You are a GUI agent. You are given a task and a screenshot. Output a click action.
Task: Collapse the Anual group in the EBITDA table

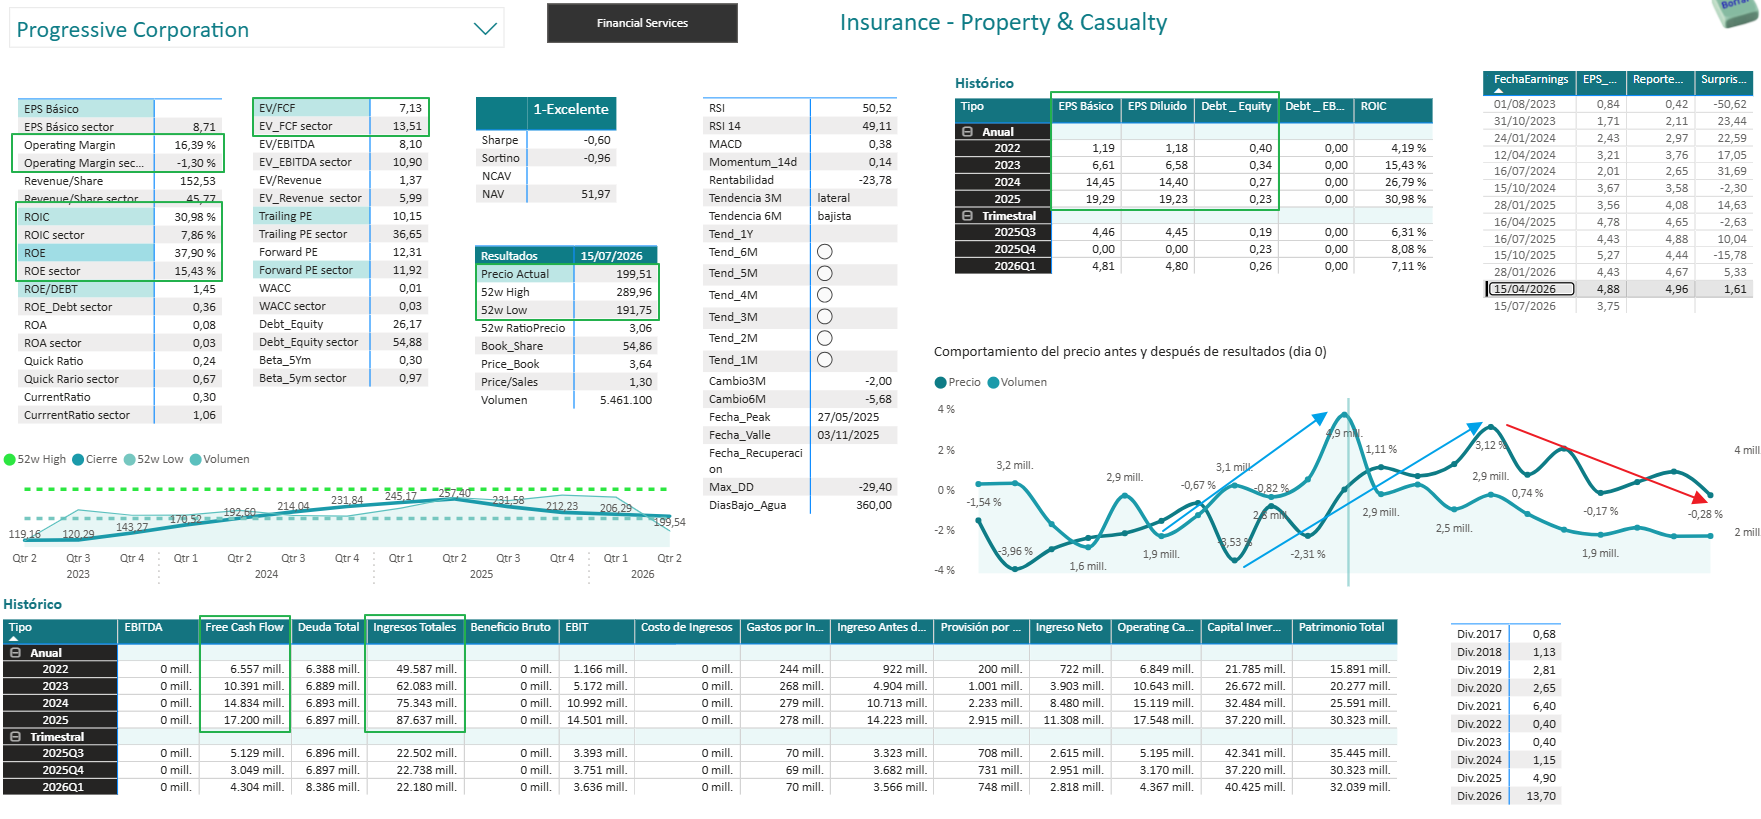pyautogui.click(x=15, y=653)
